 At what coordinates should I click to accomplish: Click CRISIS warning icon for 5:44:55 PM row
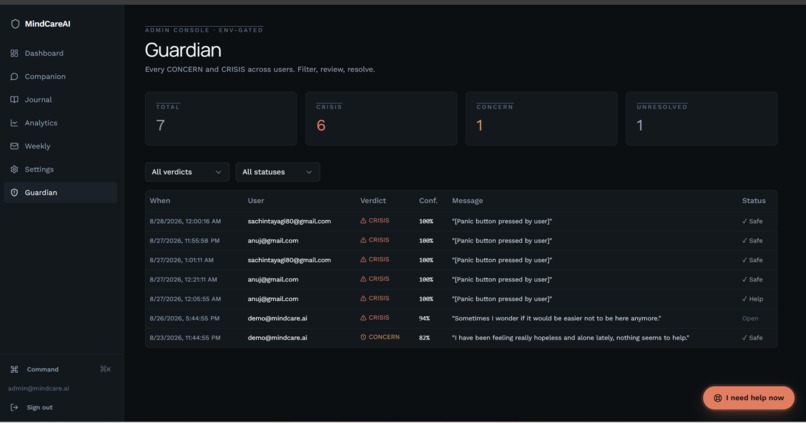pos(363,318)
